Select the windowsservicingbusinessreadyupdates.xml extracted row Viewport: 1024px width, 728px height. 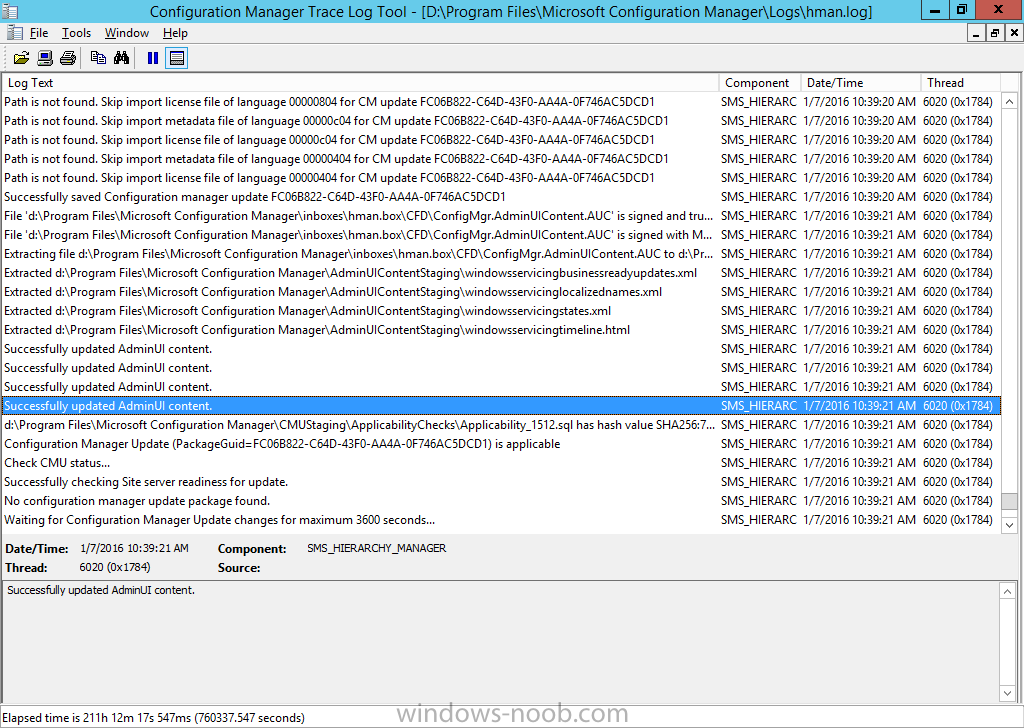(501, 273)
